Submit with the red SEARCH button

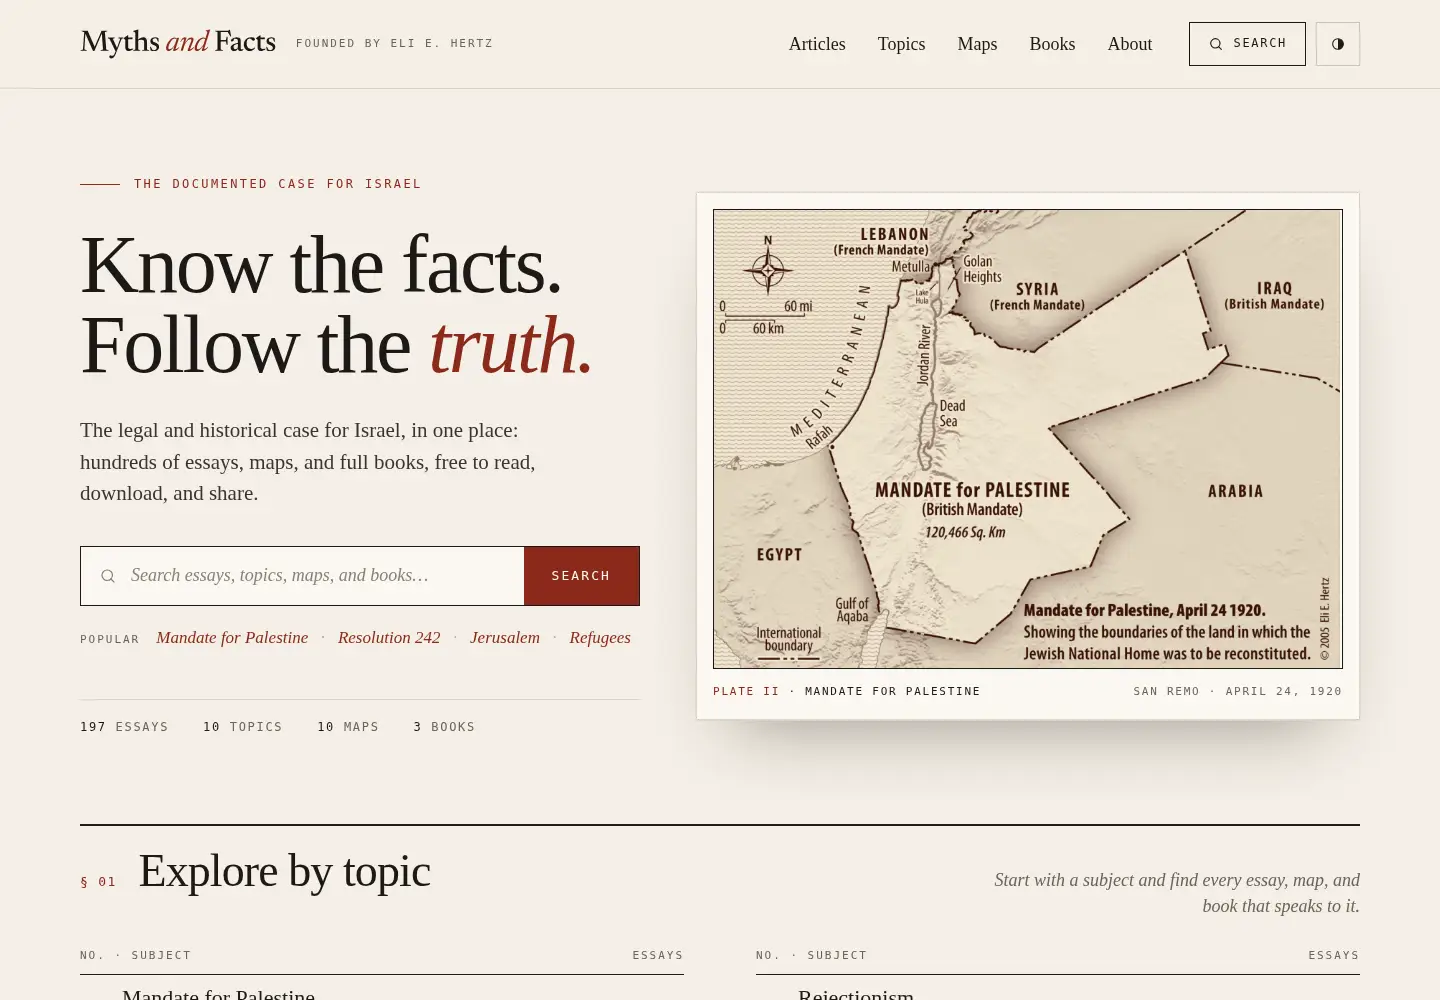point(581,576)
